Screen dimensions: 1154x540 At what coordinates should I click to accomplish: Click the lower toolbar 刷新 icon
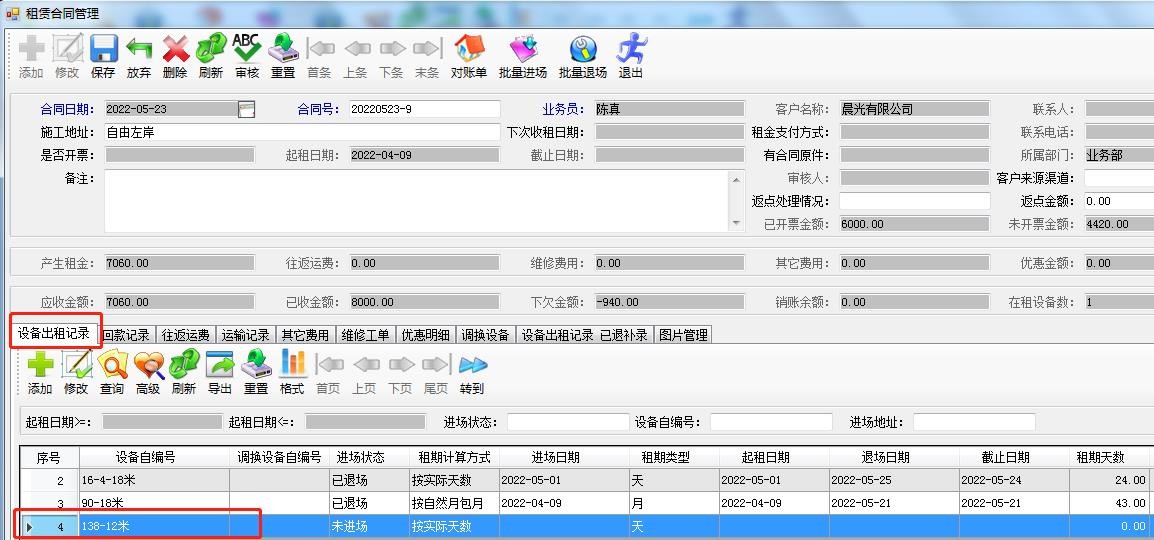(184, 364)
